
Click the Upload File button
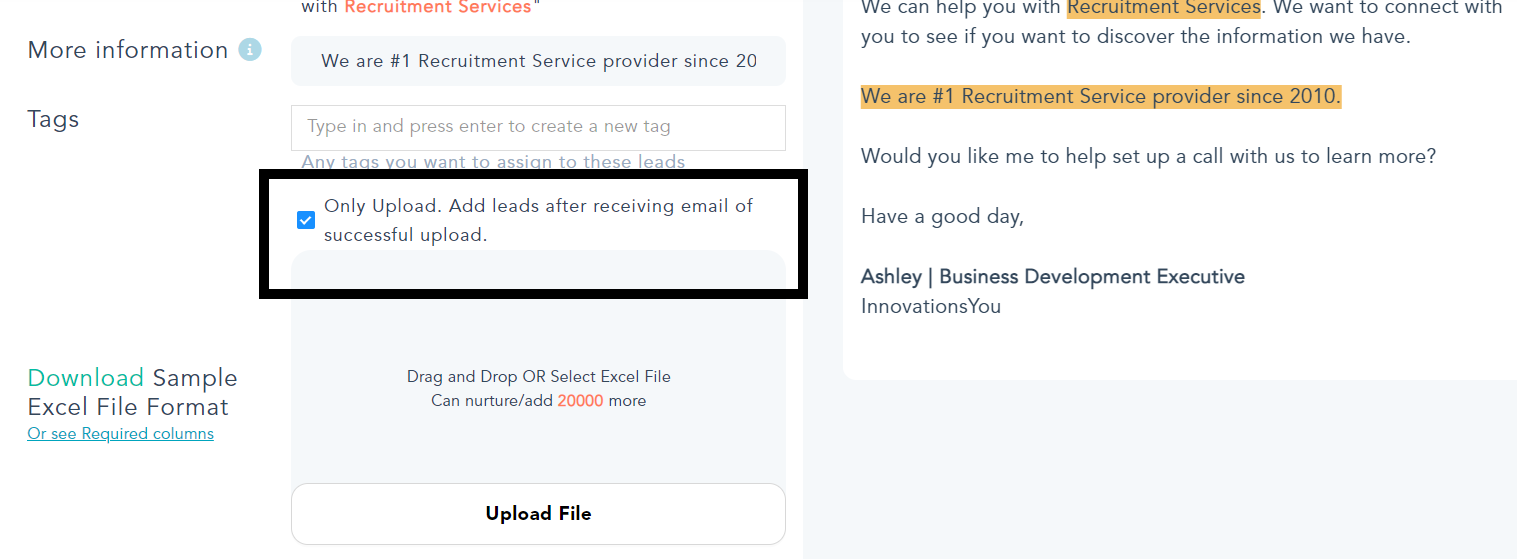(x=538, y=514)
